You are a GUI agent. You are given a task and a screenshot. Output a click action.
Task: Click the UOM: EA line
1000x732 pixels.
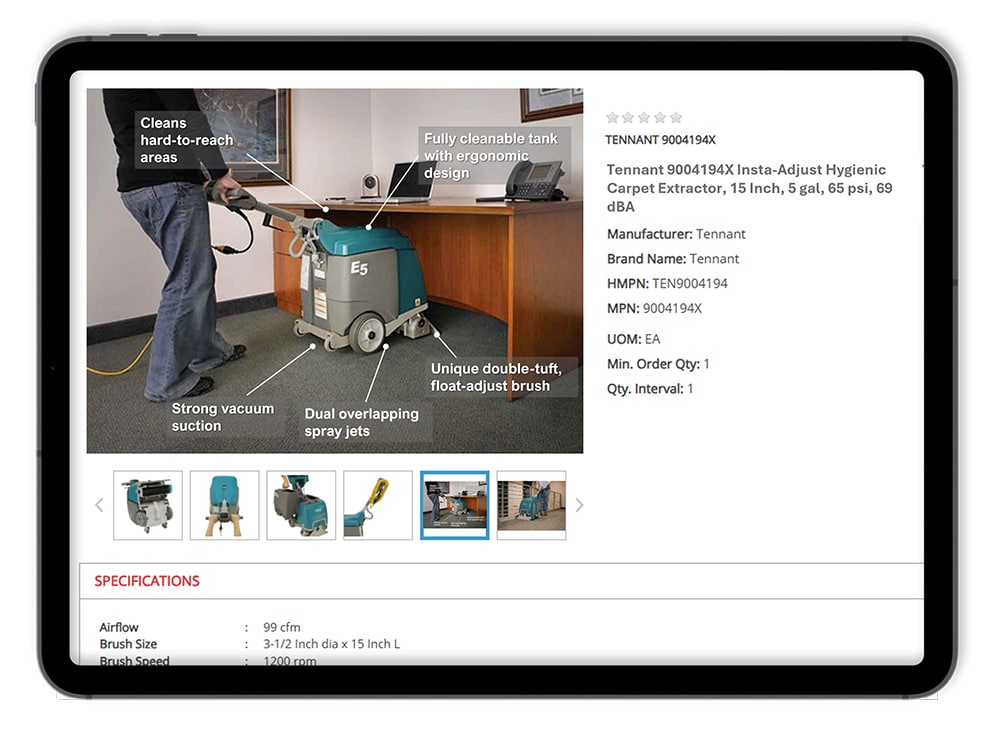coord(633,339)
